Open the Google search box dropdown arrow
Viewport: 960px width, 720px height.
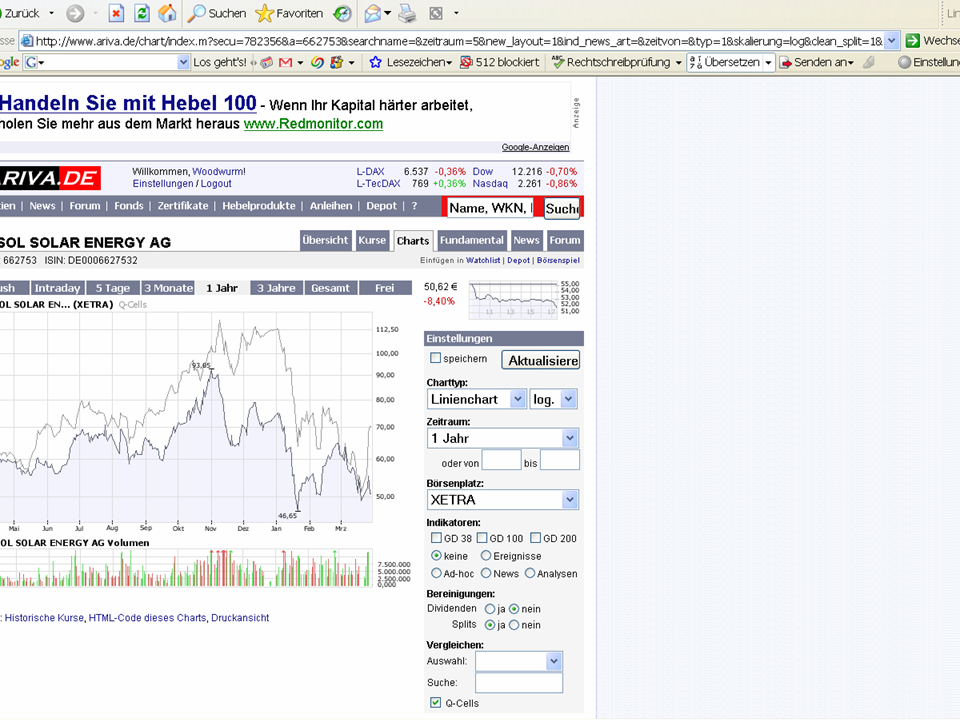tap(183, 62)
